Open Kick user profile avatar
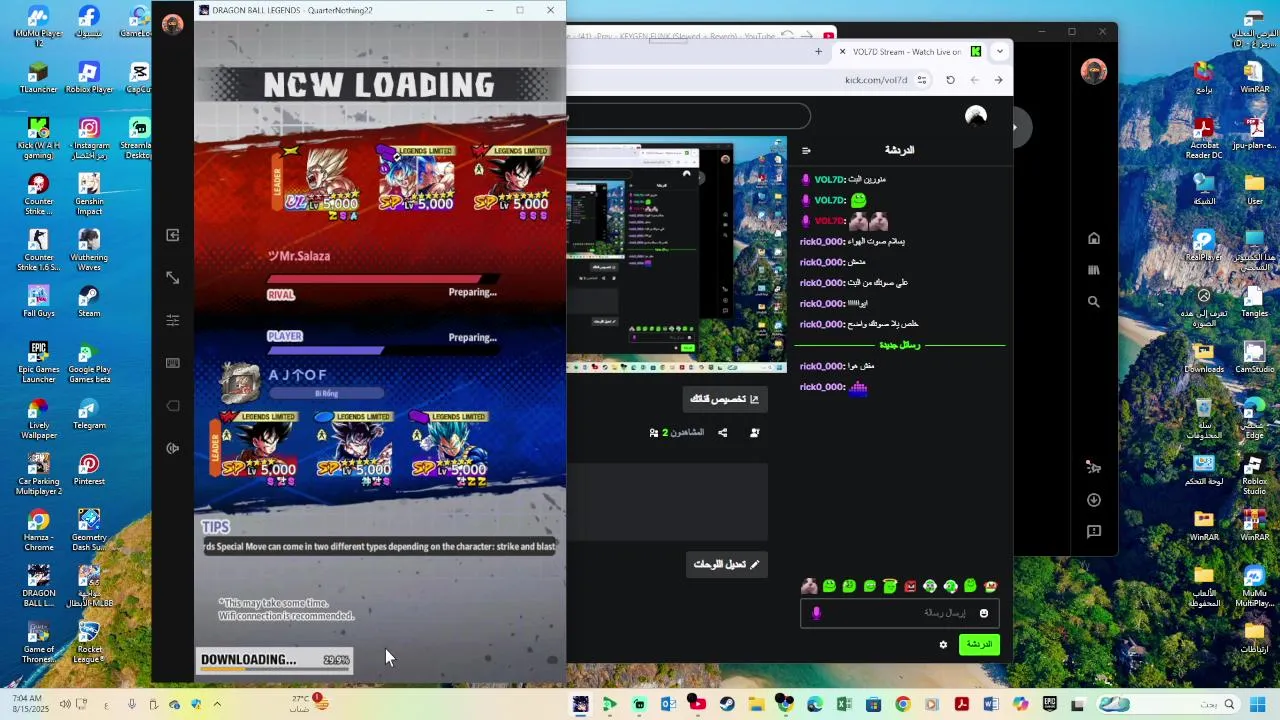1280x720 pixels. [x=976, y=116]
